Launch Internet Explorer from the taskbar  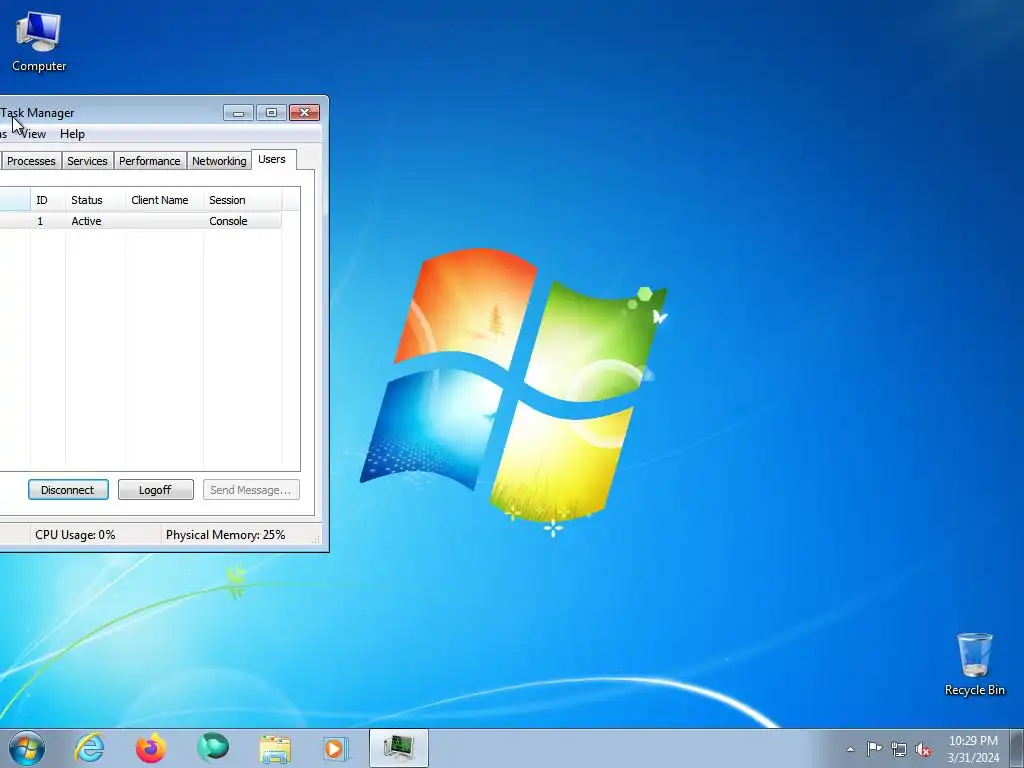click(89, 748)
